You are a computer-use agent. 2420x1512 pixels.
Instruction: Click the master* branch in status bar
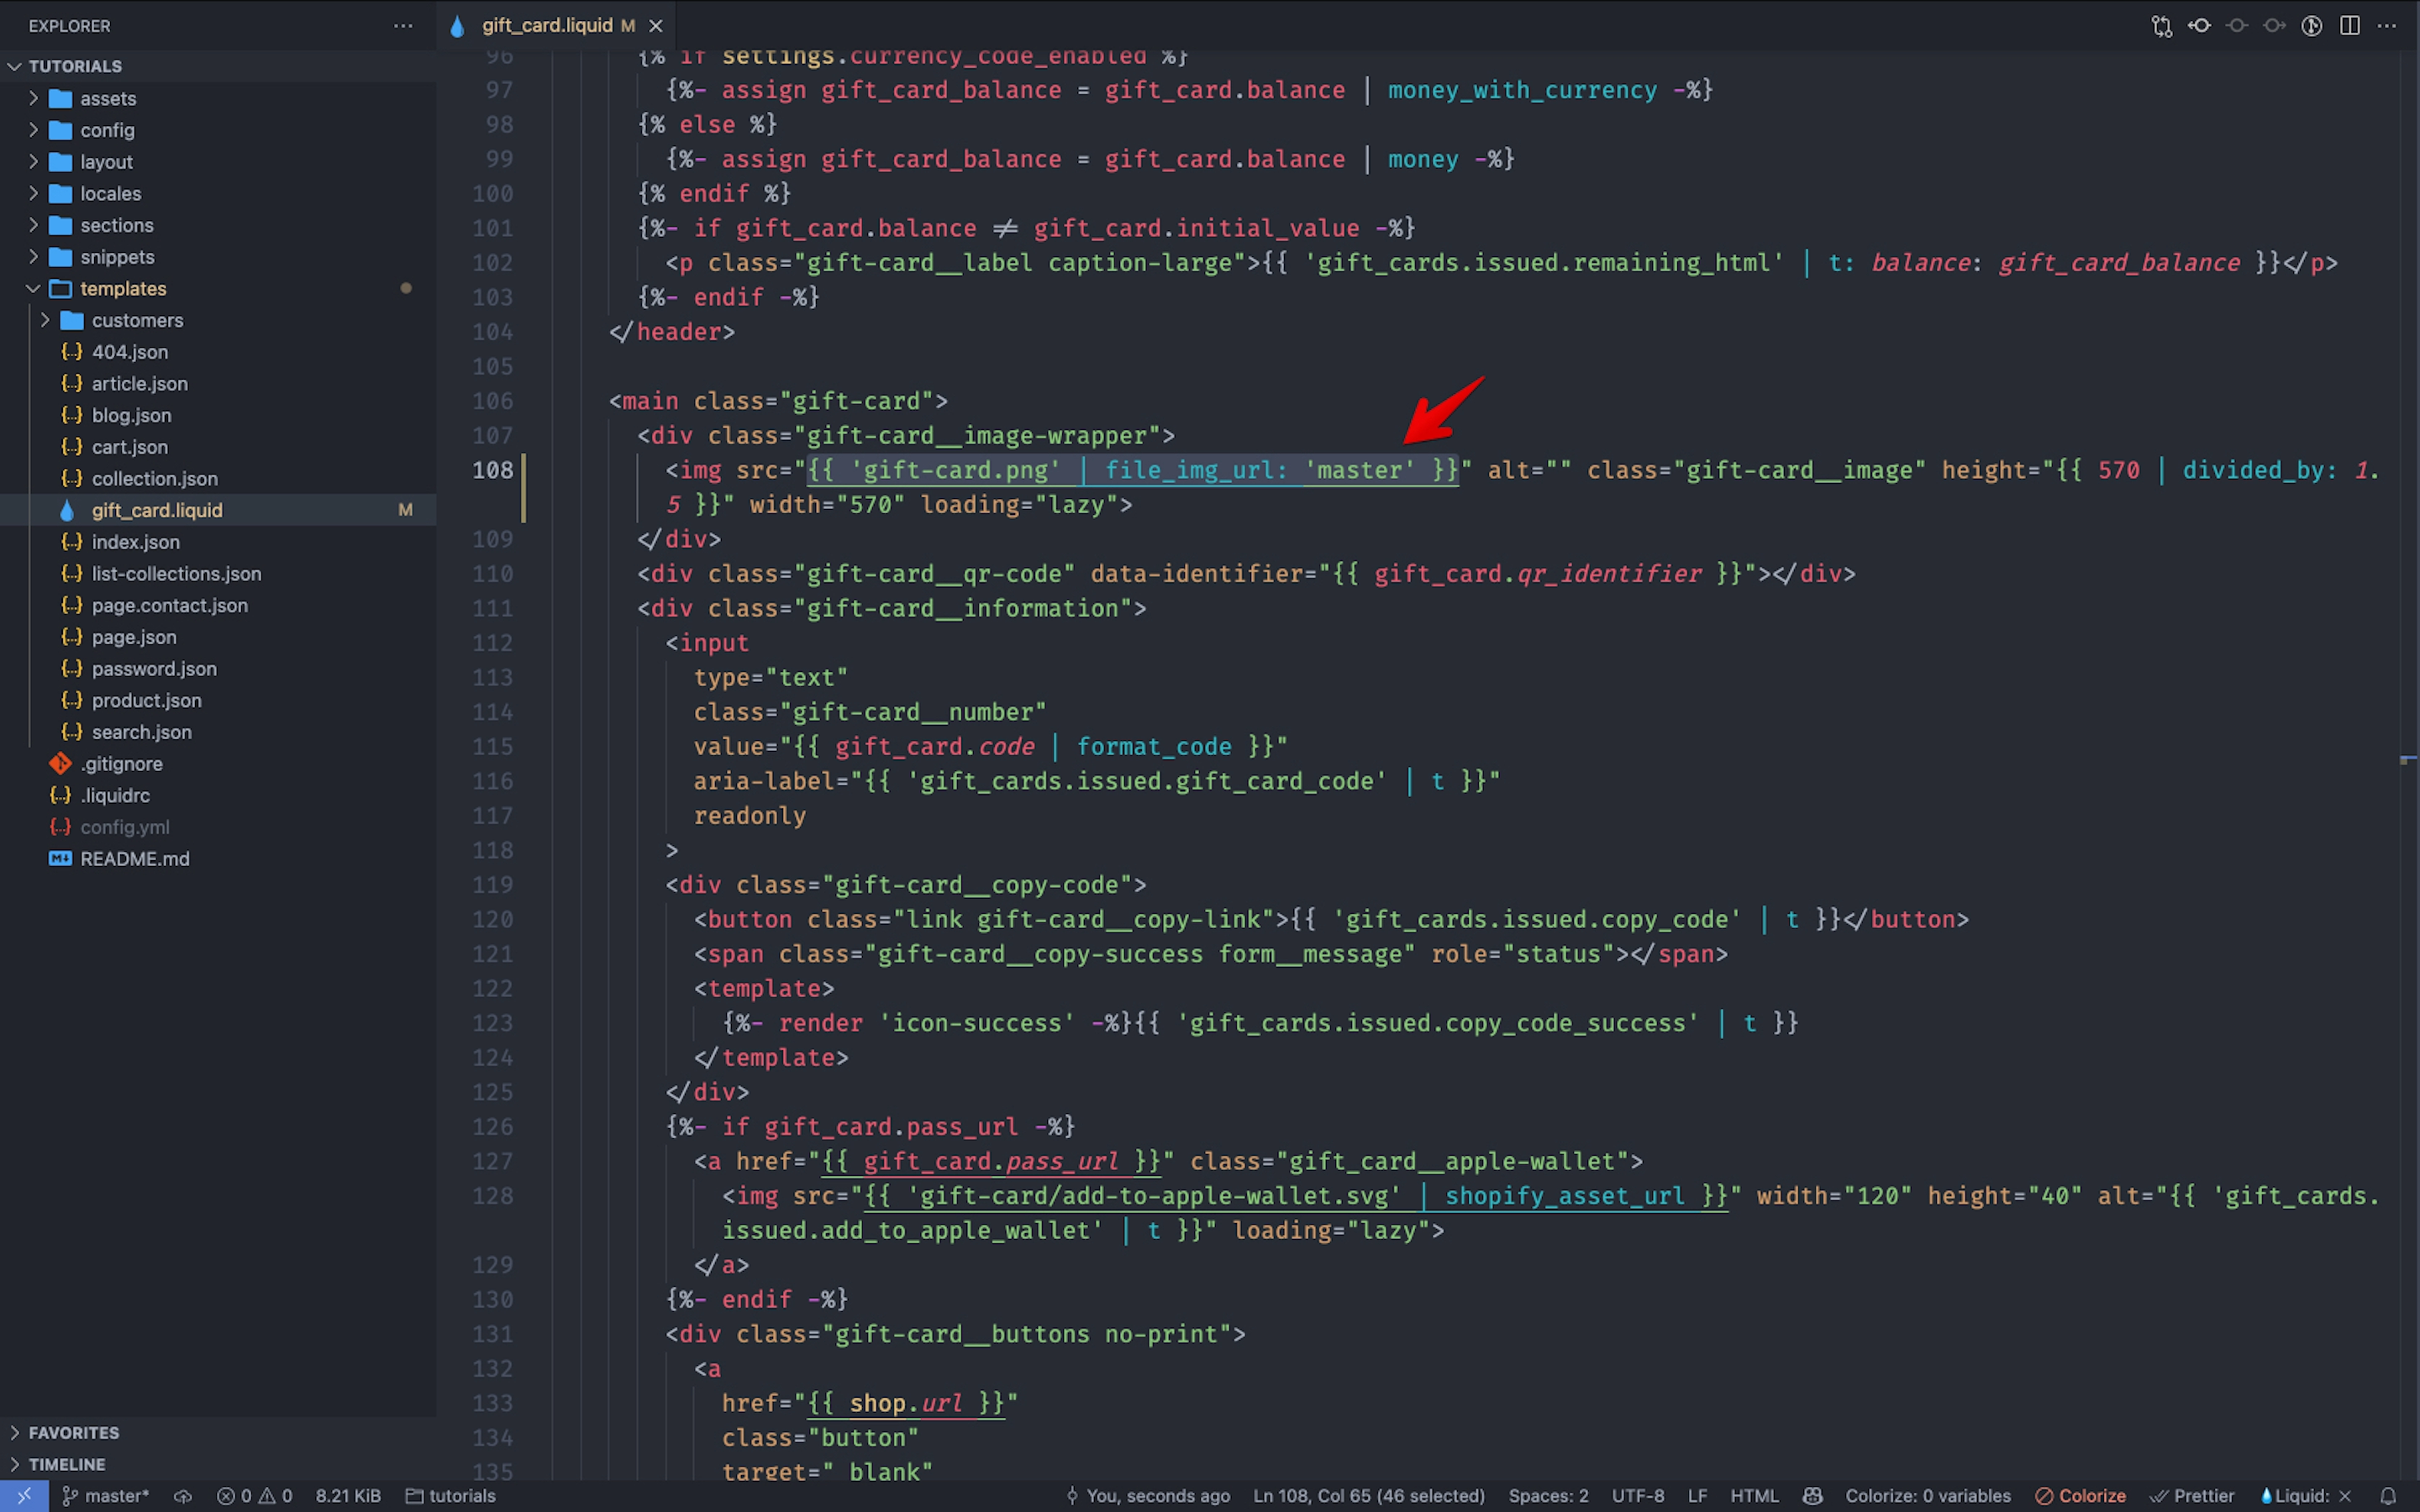pos(106,1496)
